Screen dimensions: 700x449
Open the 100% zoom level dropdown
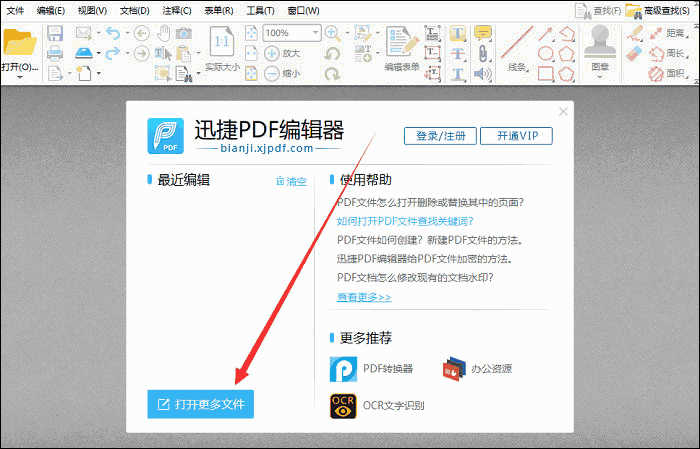[x=315, y=33]
